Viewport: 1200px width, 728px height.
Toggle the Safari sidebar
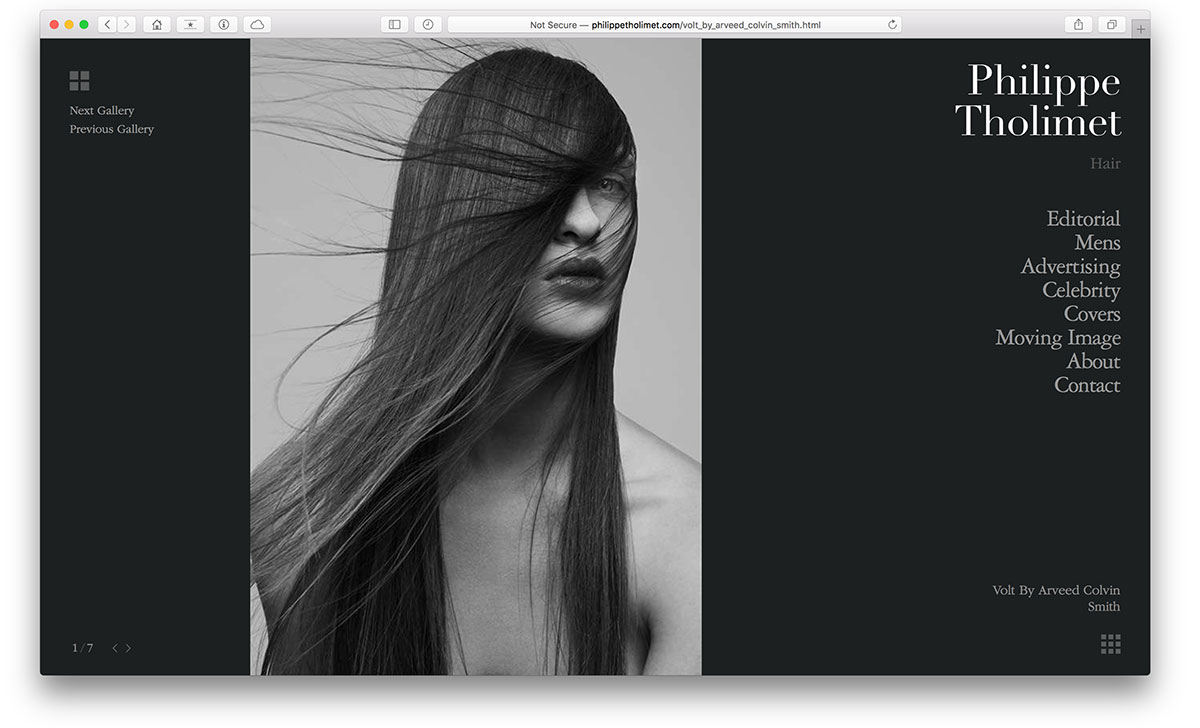click(x=394, y=24)
